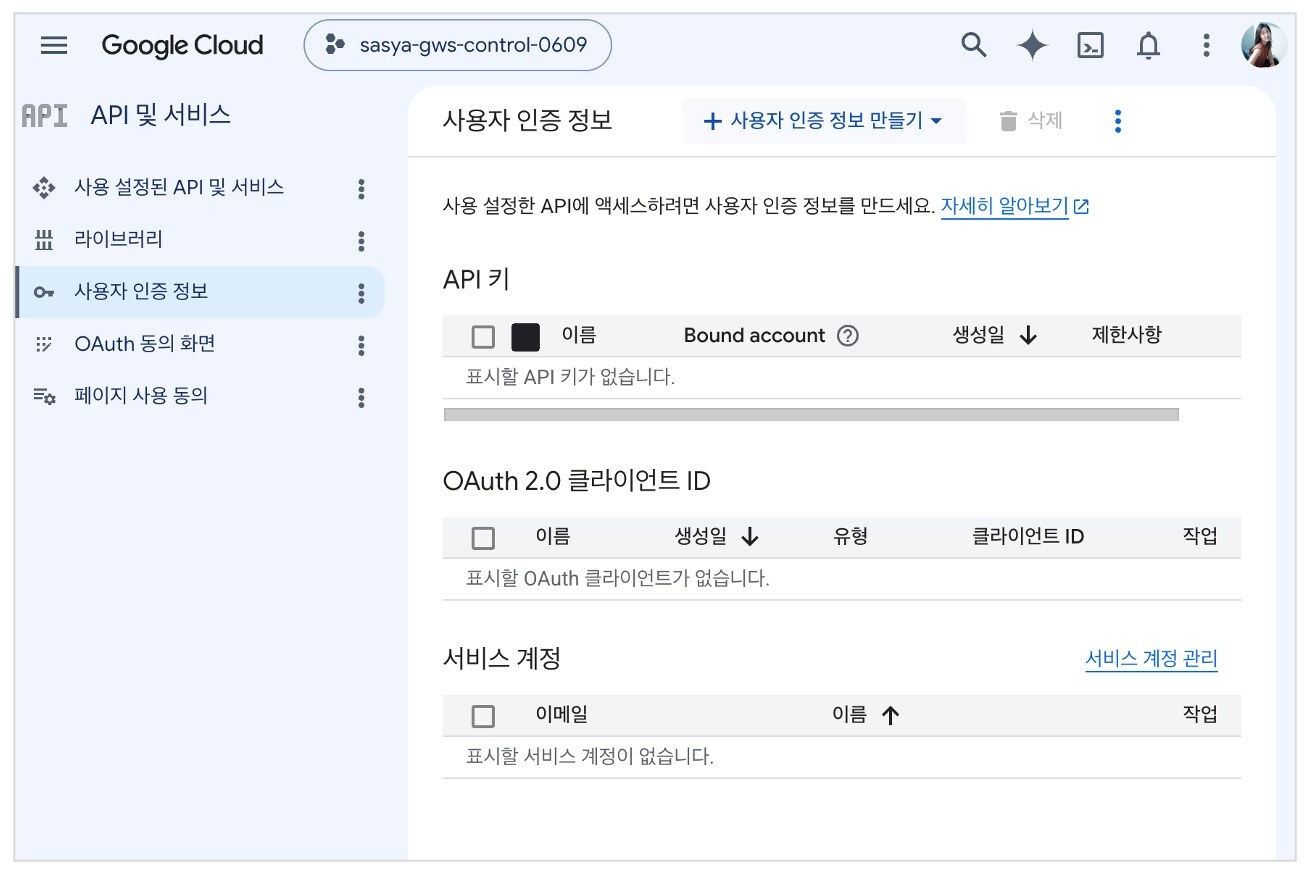
Task: Click the 사용자 인증 정보 page title
Action: [x=527, y=121]
